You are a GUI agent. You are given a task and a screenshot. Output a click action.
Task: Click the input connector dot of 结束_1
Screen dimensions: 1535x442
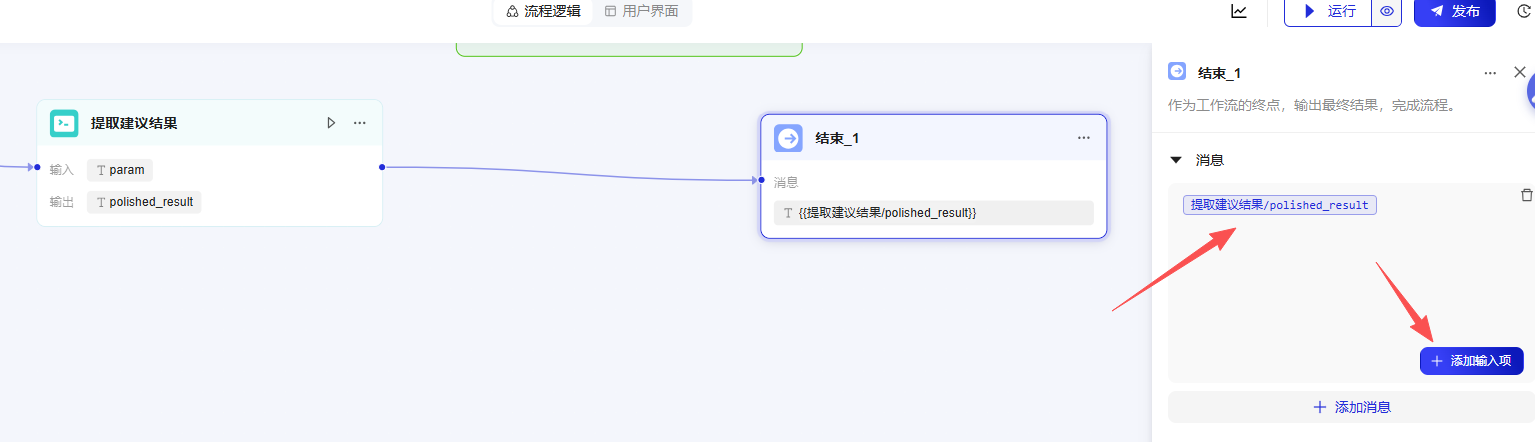(760, 181)
